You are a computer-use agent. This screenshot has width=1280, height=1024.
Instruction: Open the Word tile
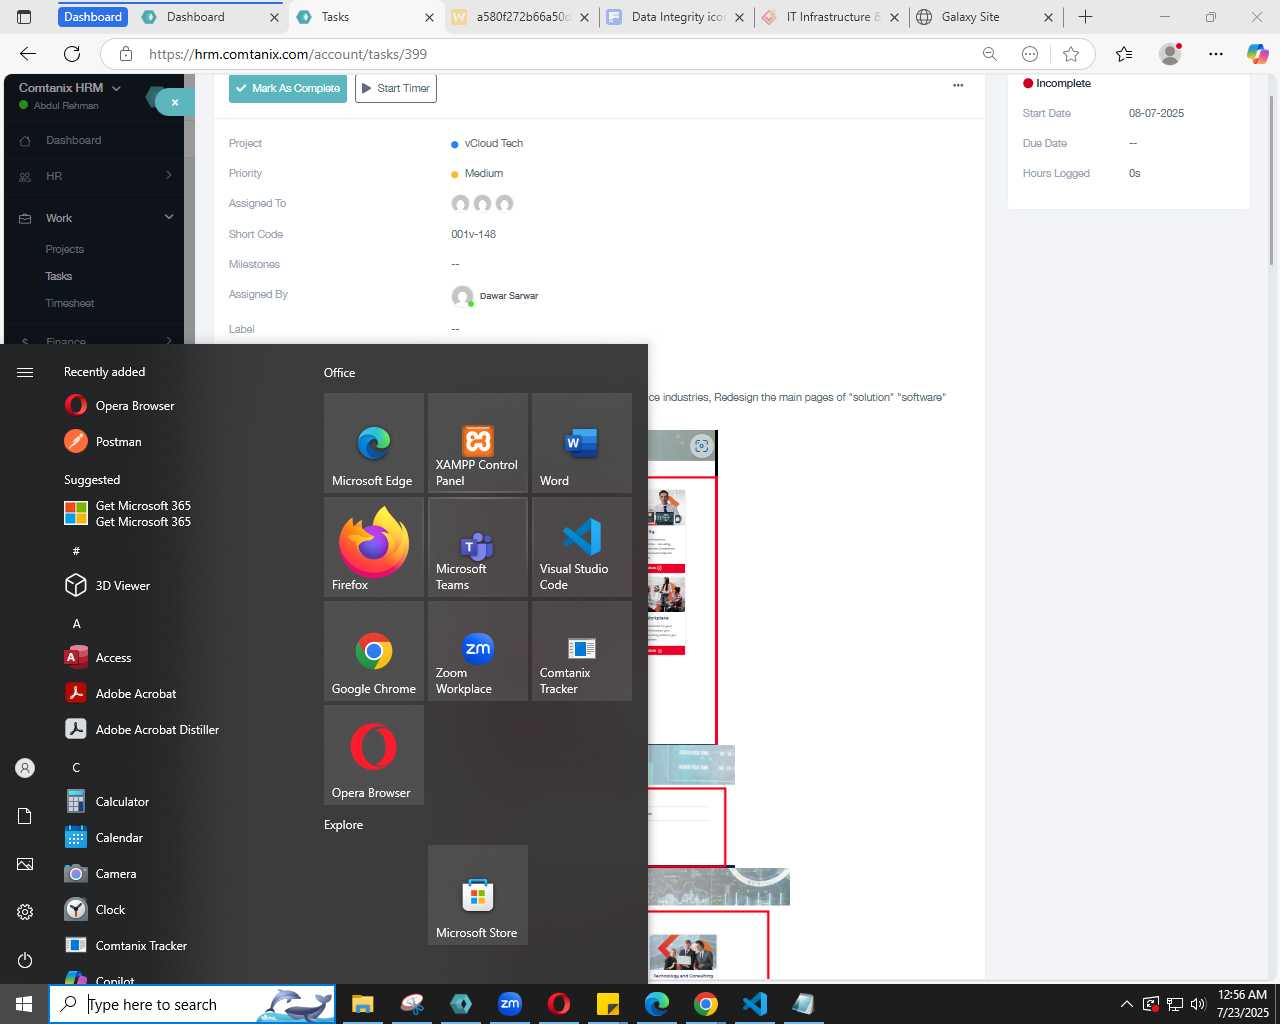point(582,443)
